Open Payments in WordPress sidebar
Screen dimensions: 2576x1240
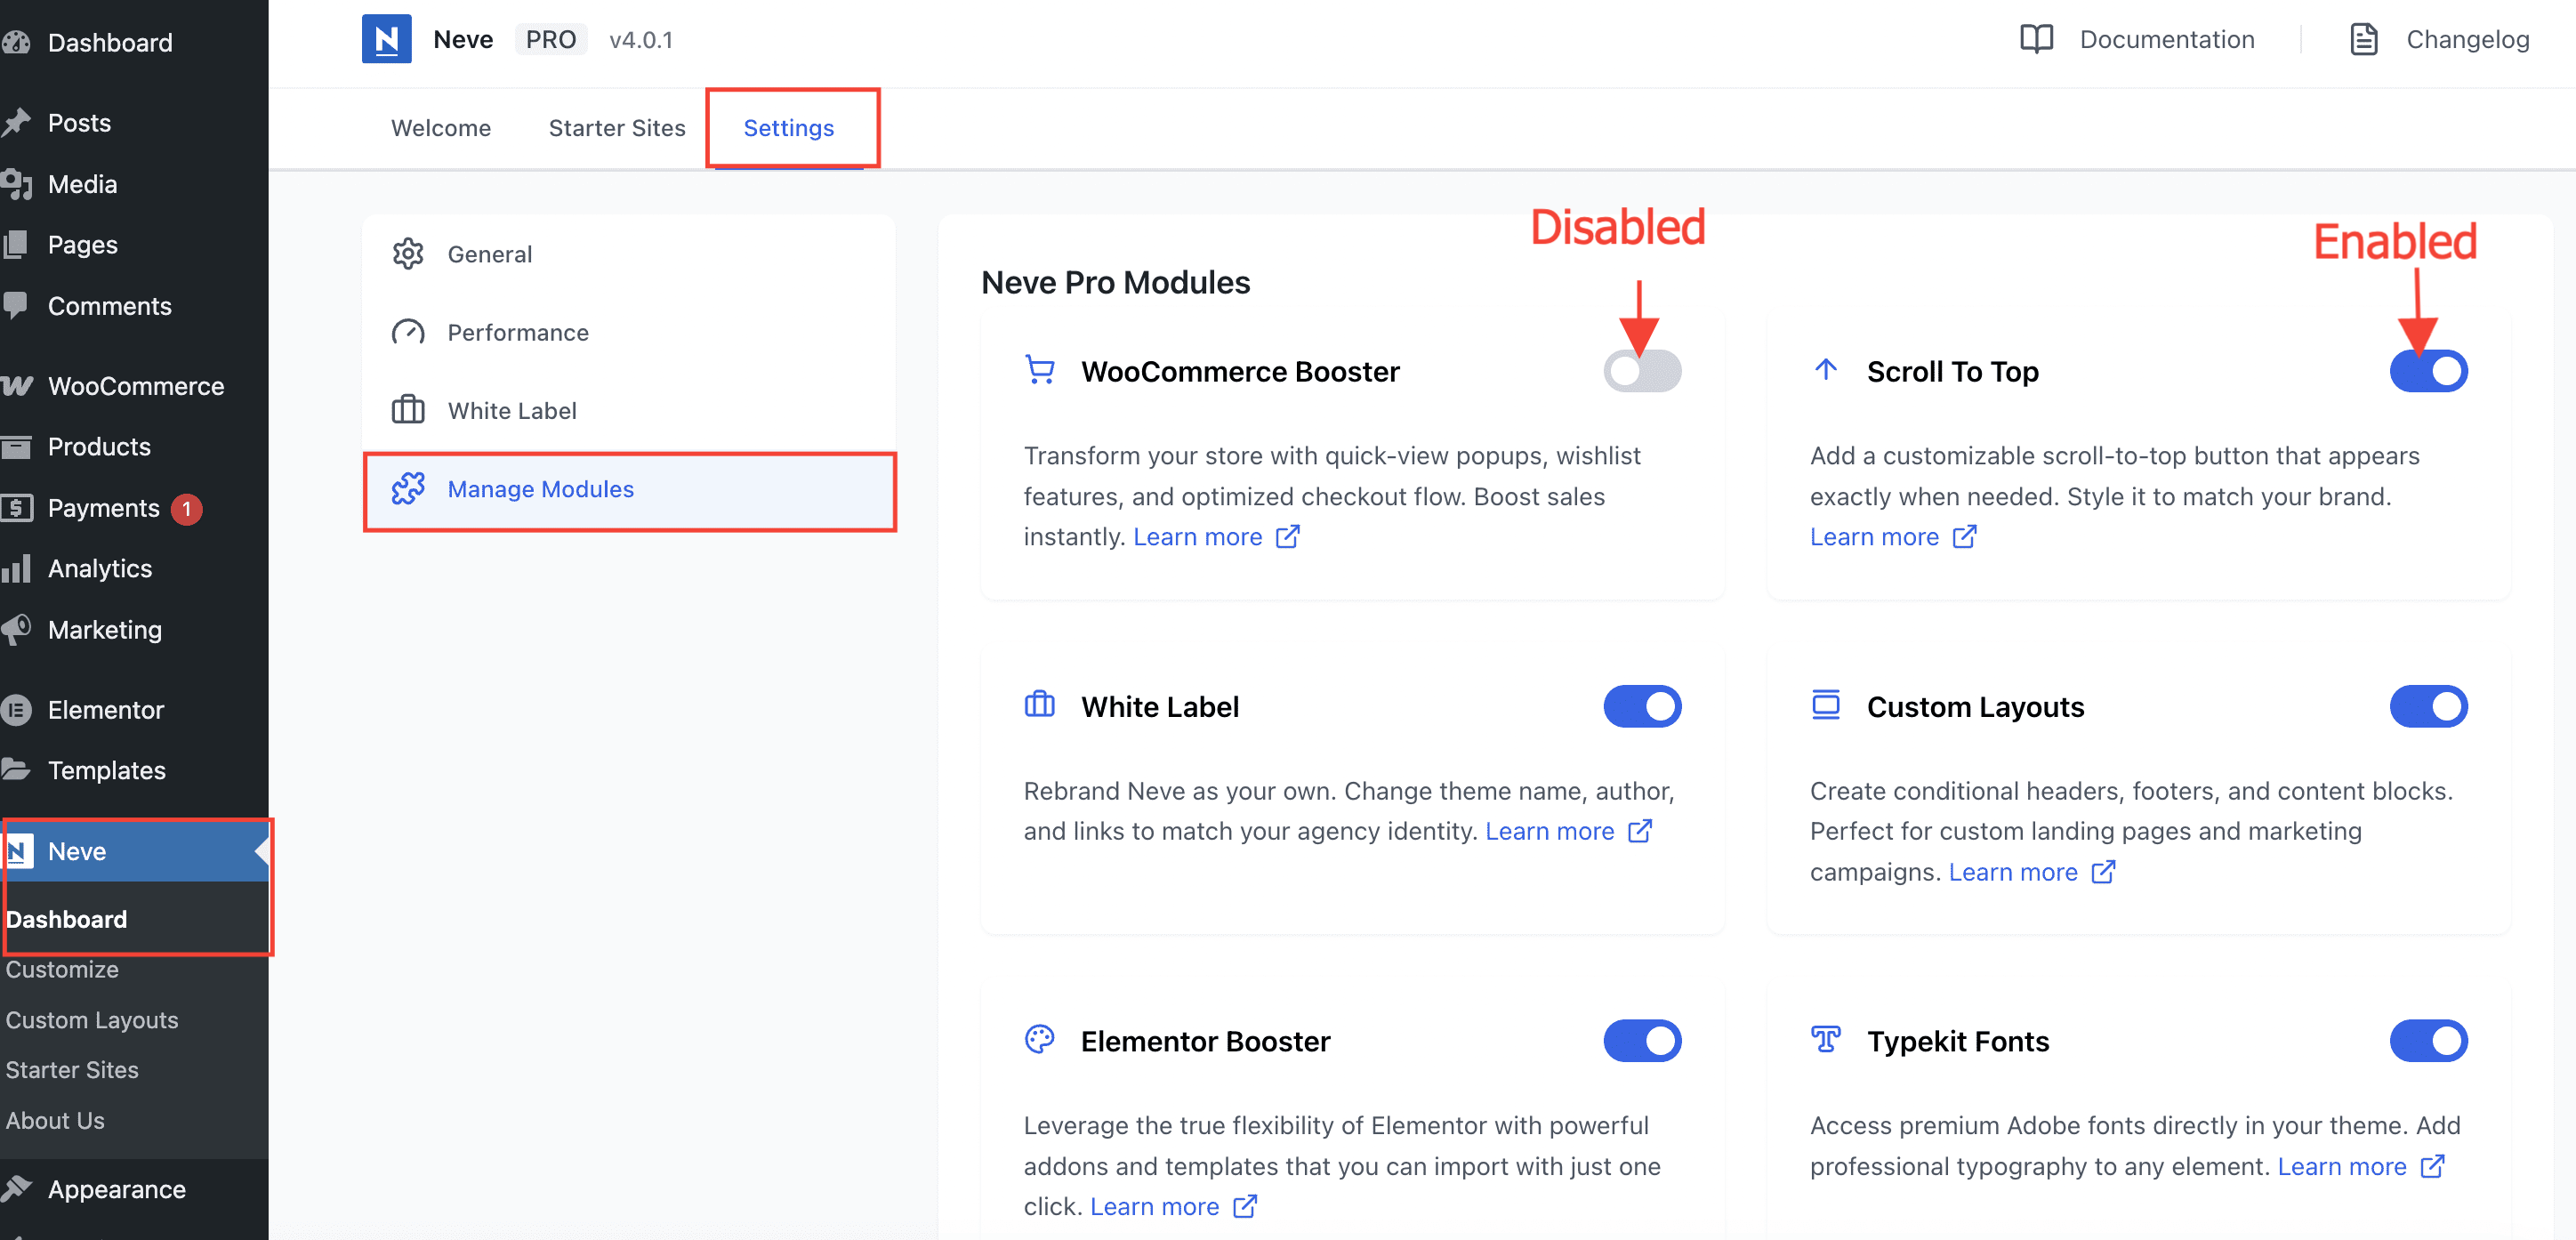point(104,508)
